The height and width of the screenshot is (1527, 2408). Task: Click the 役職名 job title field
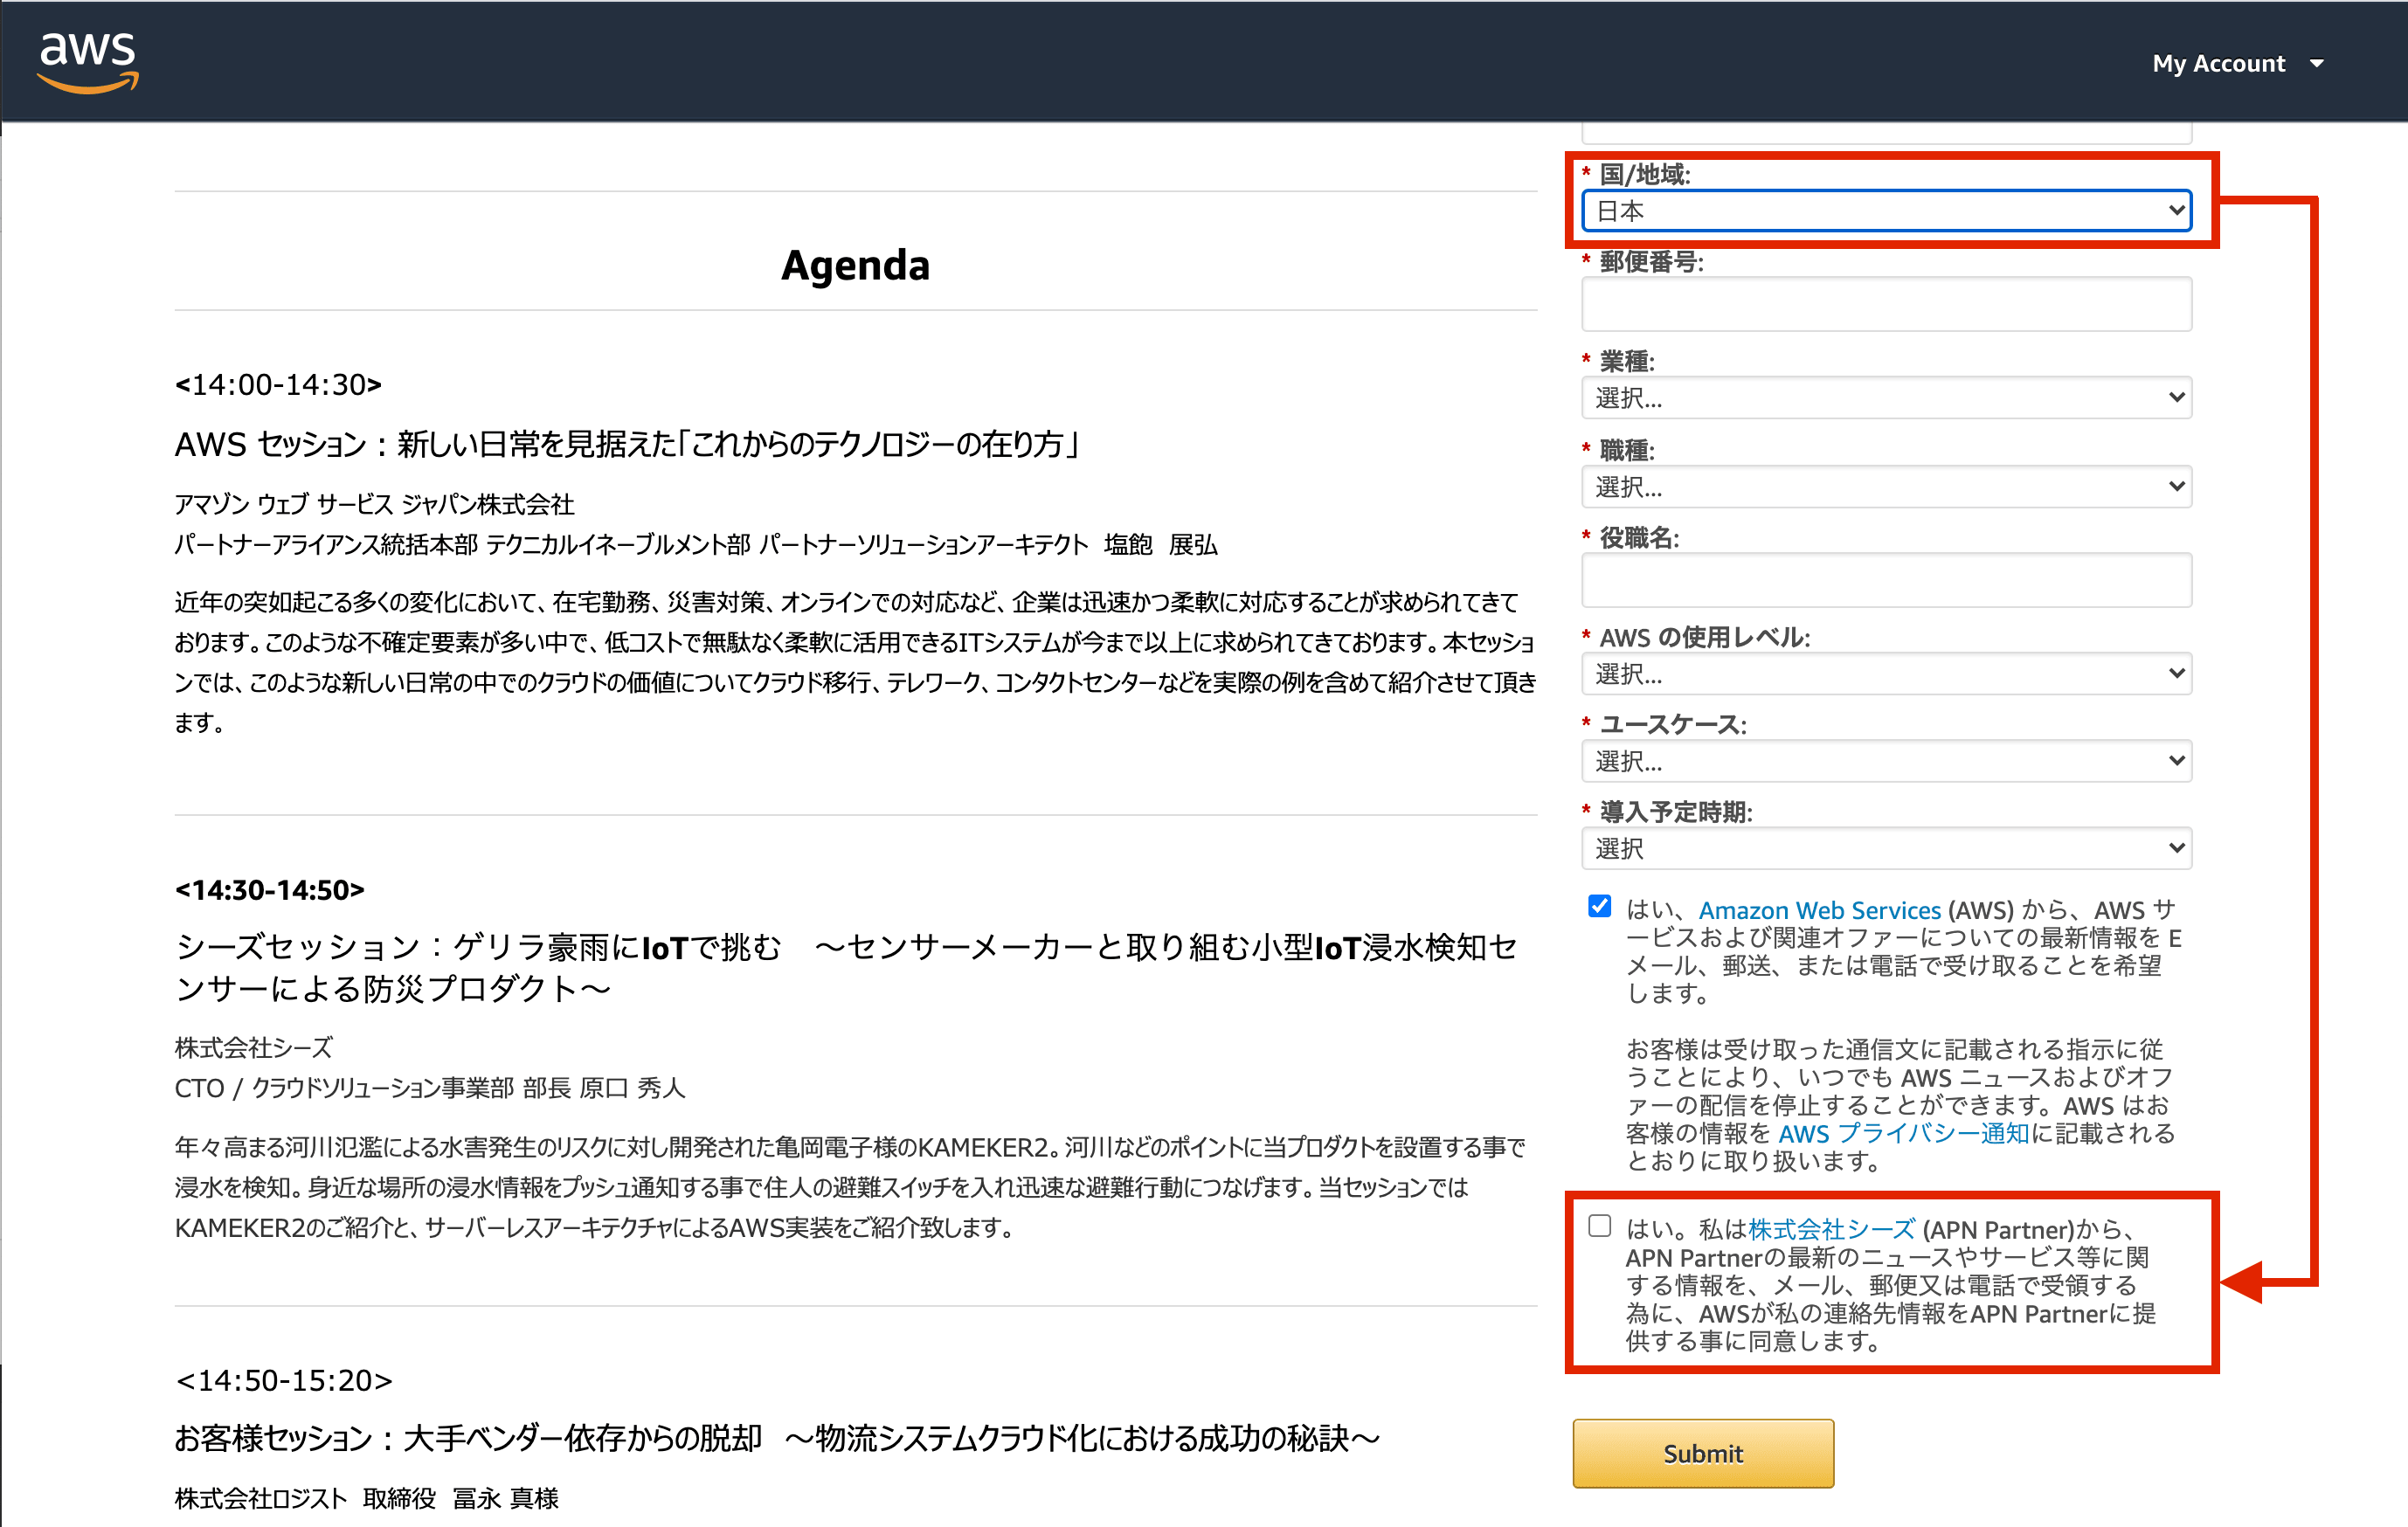pos(1885,581)
